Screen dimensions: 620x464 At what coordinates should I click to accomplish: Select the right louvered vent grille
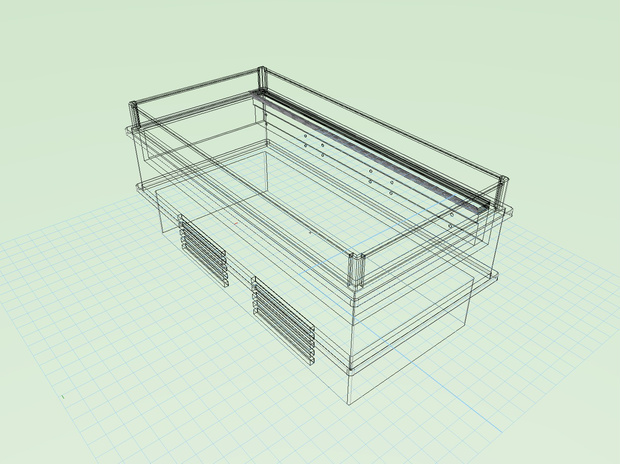(284, 320)
